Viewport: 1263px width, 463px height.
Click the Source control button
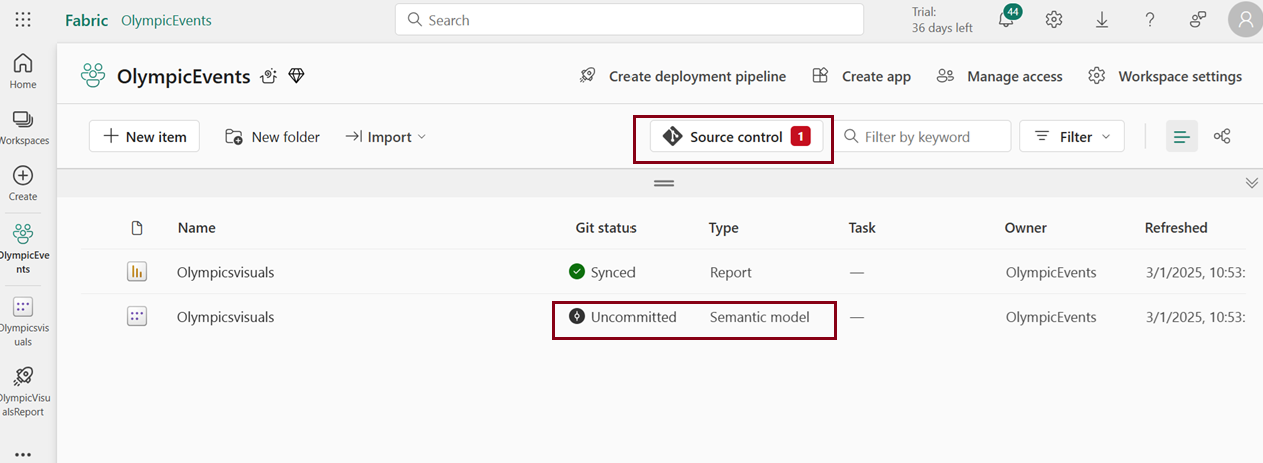737,137
